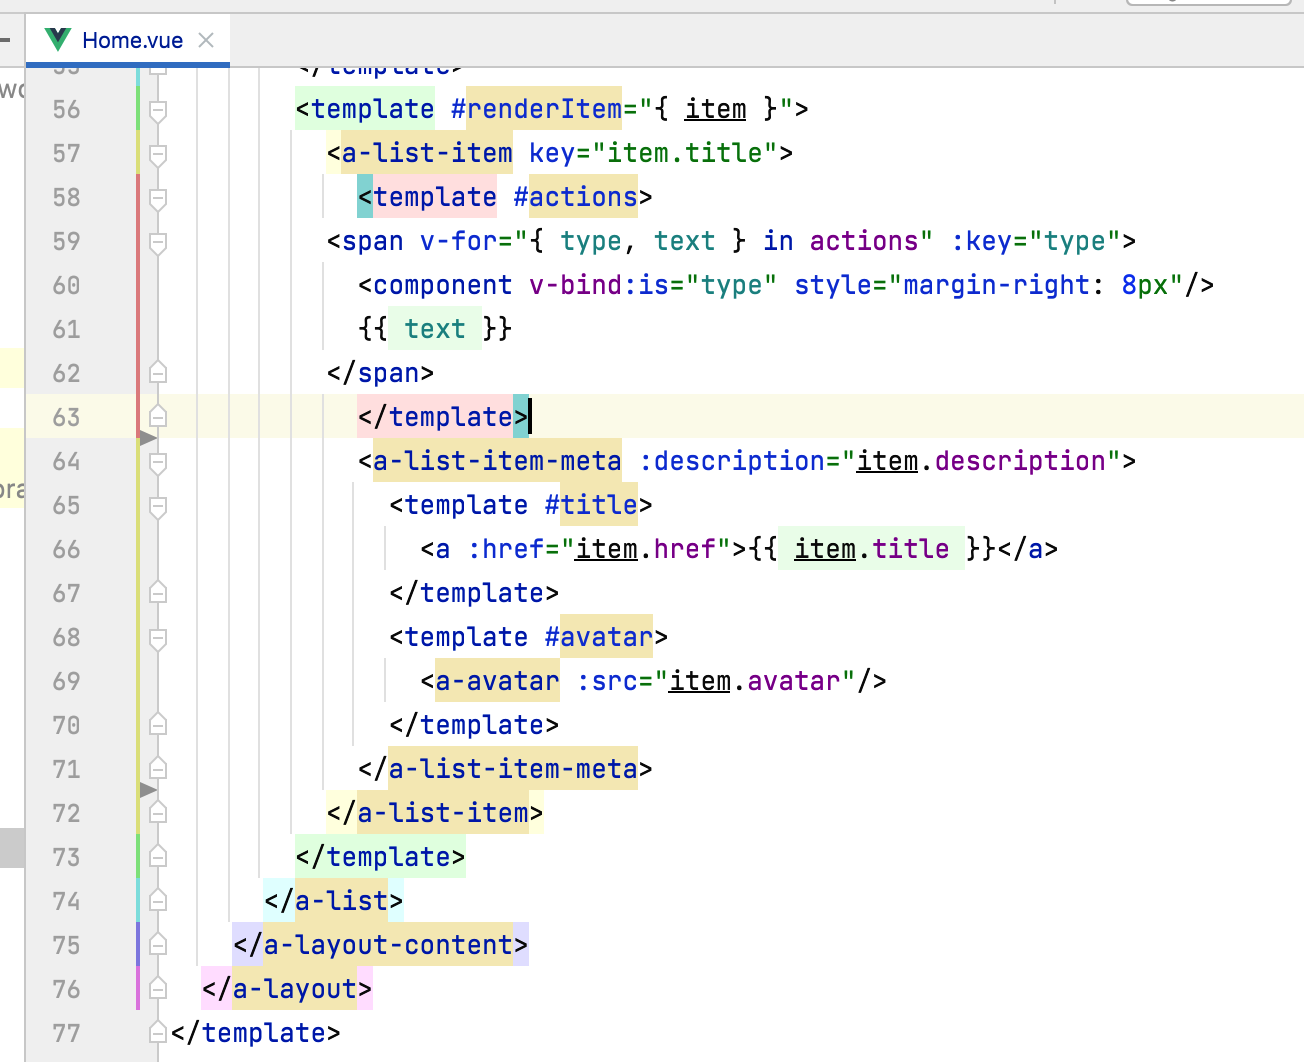Click the 'component' tag on line 60
The width and height of the screenshot is (1304, 1062).
pos(442,285)
